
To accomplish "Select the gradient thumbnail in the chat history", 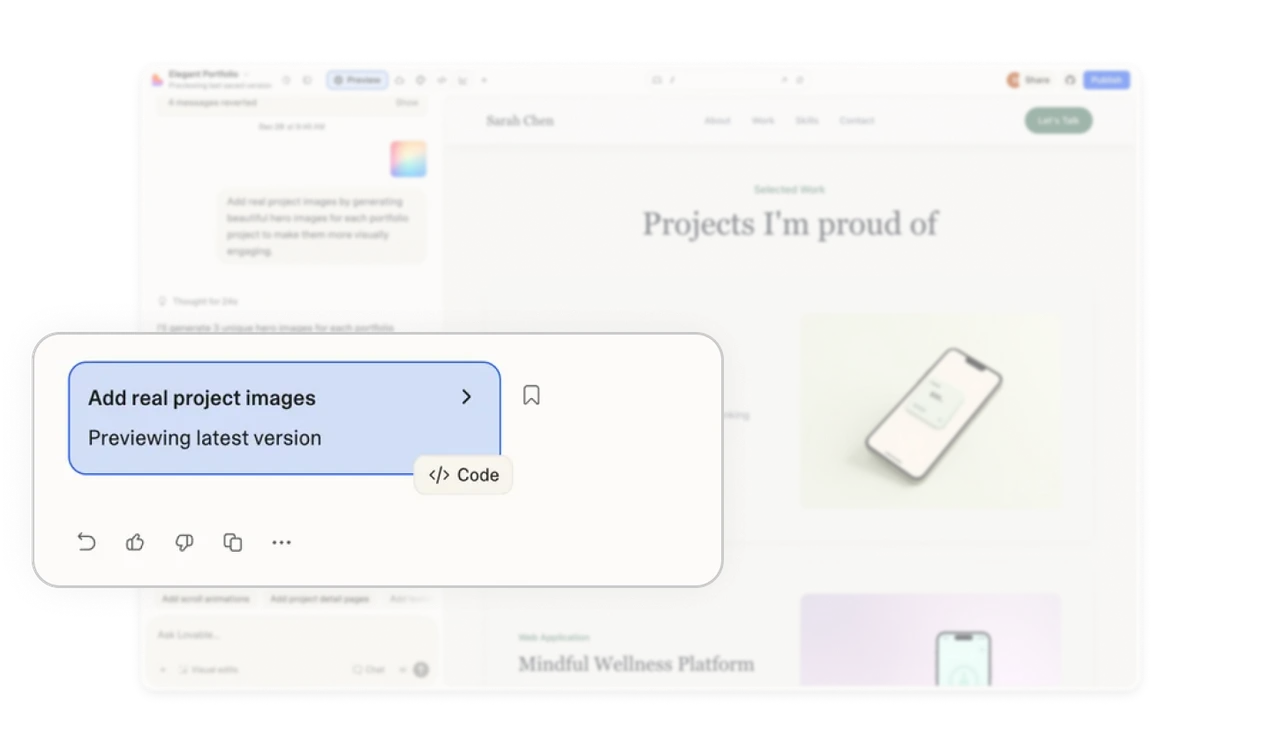I will pos(408,158).
